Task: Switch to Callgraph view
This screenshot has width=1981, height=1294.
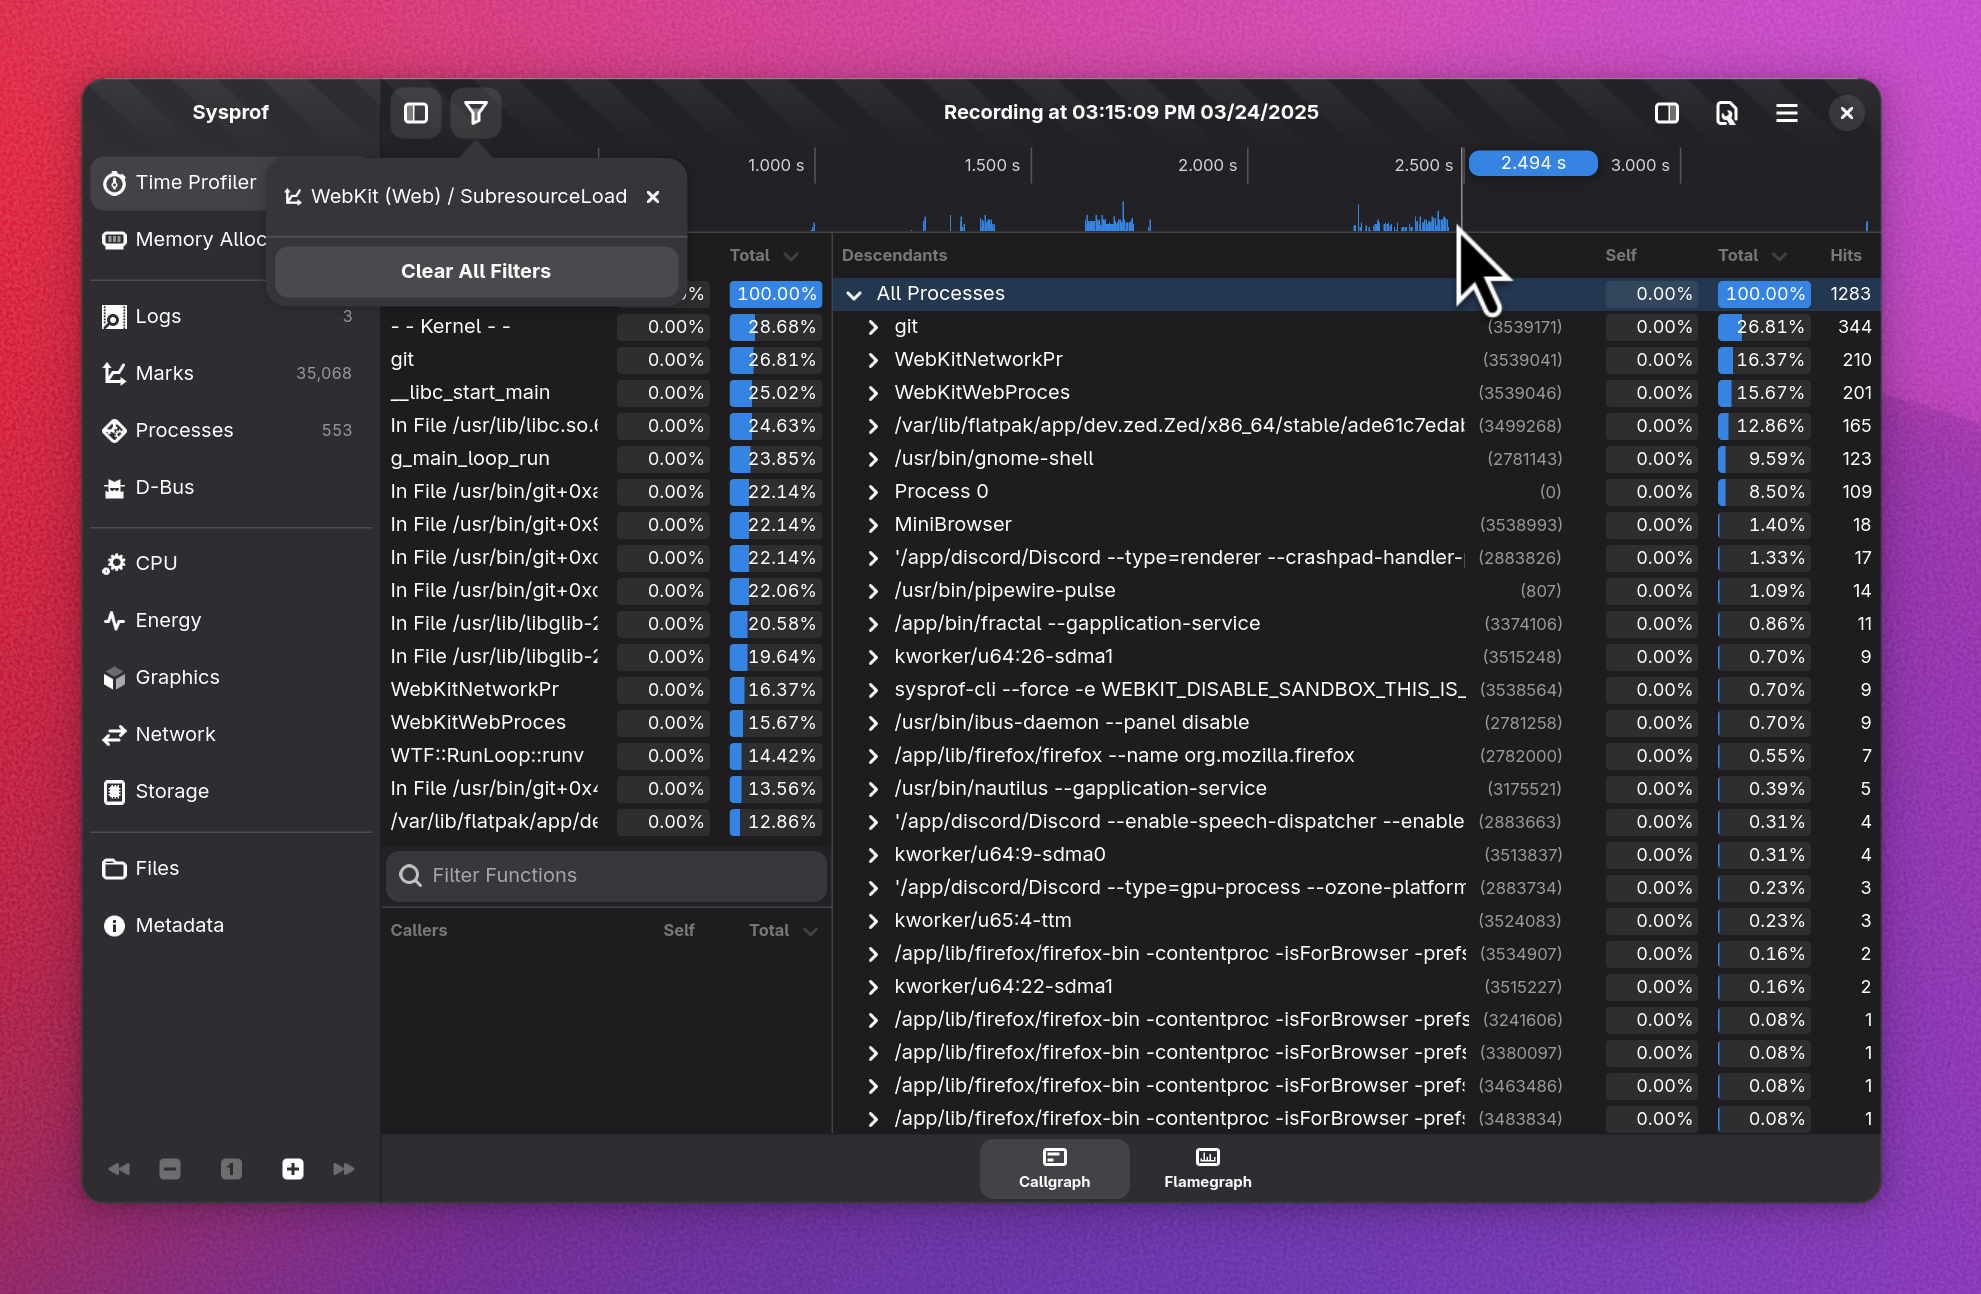Action: click(1054, 1168)
